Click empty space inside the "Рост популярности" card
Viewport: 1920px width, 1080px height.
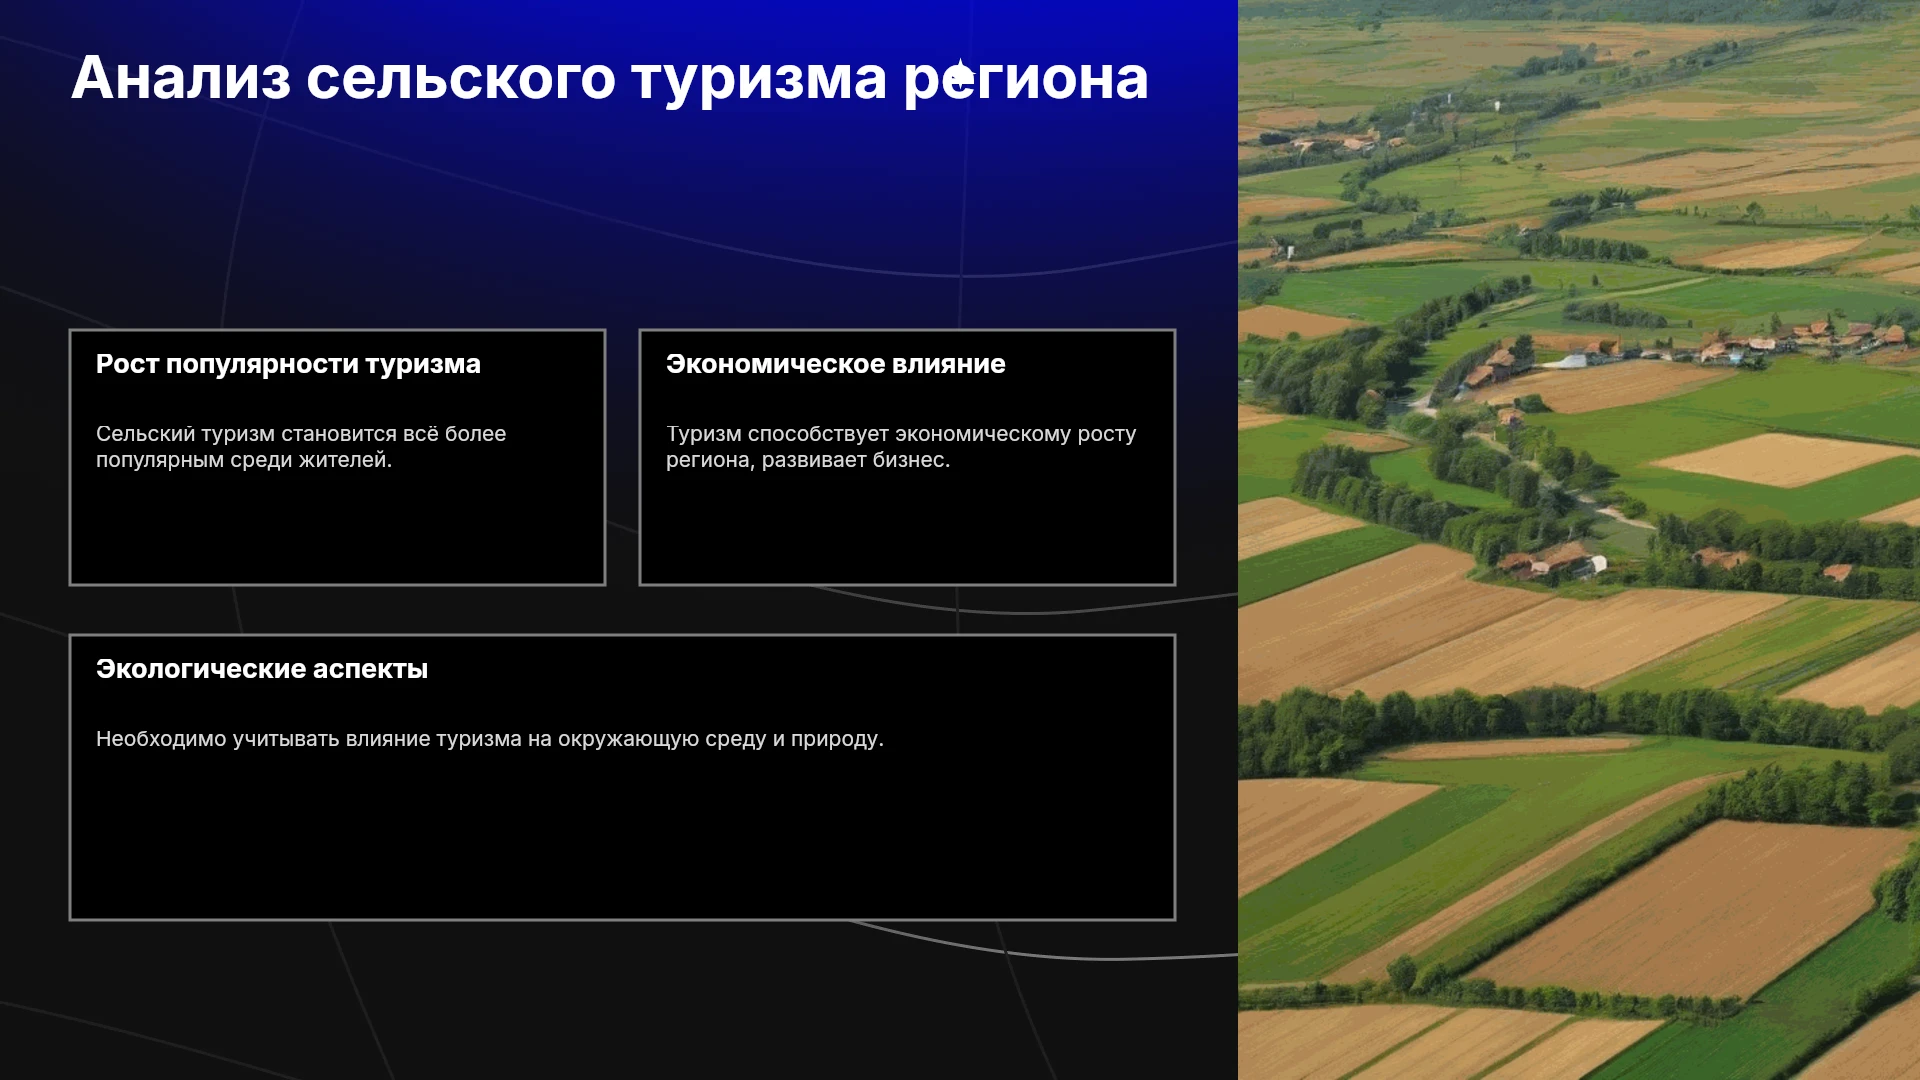tap(337, 530)
